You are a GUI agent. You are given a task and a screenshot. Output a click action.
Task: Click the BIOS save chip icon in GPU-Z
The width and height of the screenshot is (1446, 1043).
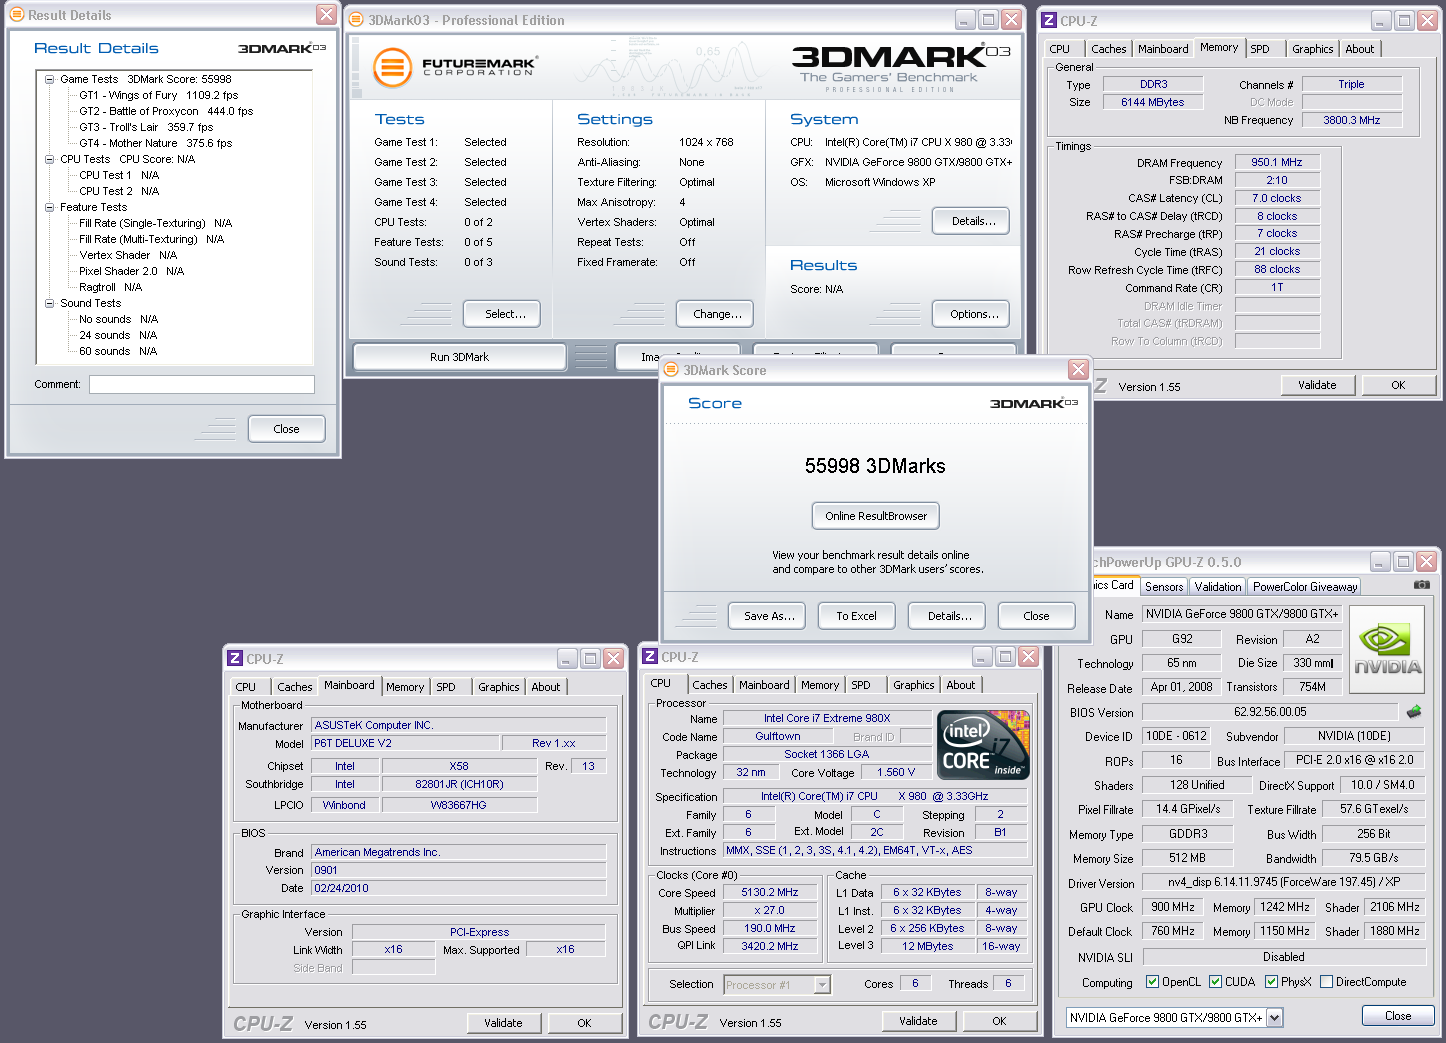point(1414,712)
